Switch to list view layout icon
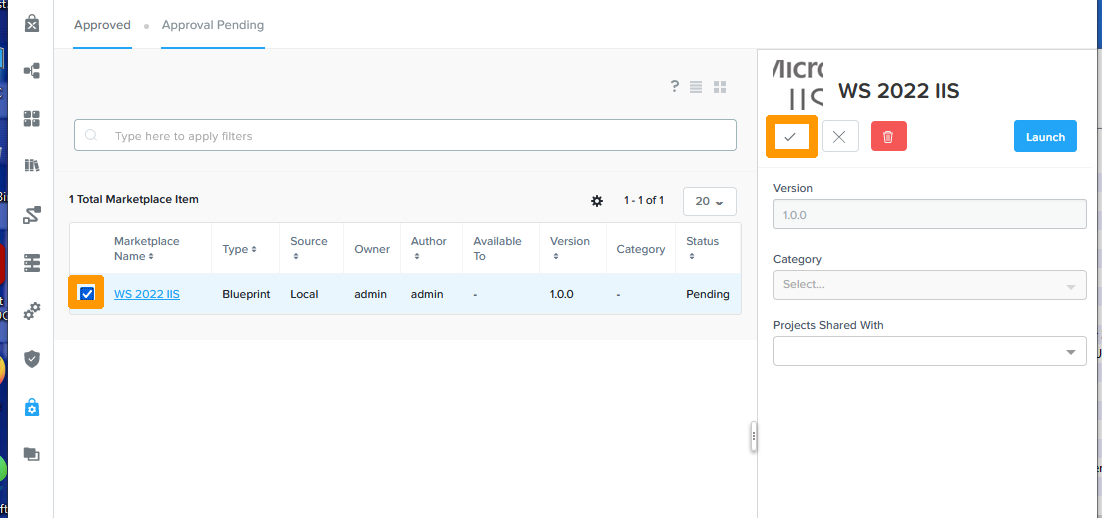Viewport: 1102px width, 518px height. tap(696, 88)
